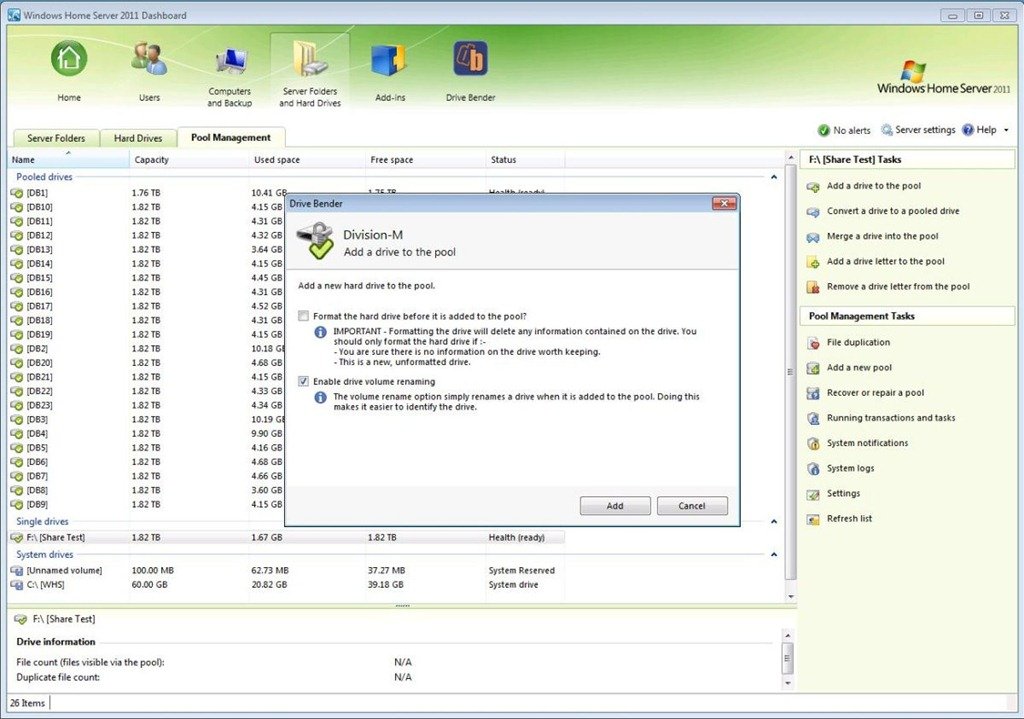Click the No alerts status icon
Viewport: 1024px width, 719px height.
pyautogui.click(x=824, y=130)
